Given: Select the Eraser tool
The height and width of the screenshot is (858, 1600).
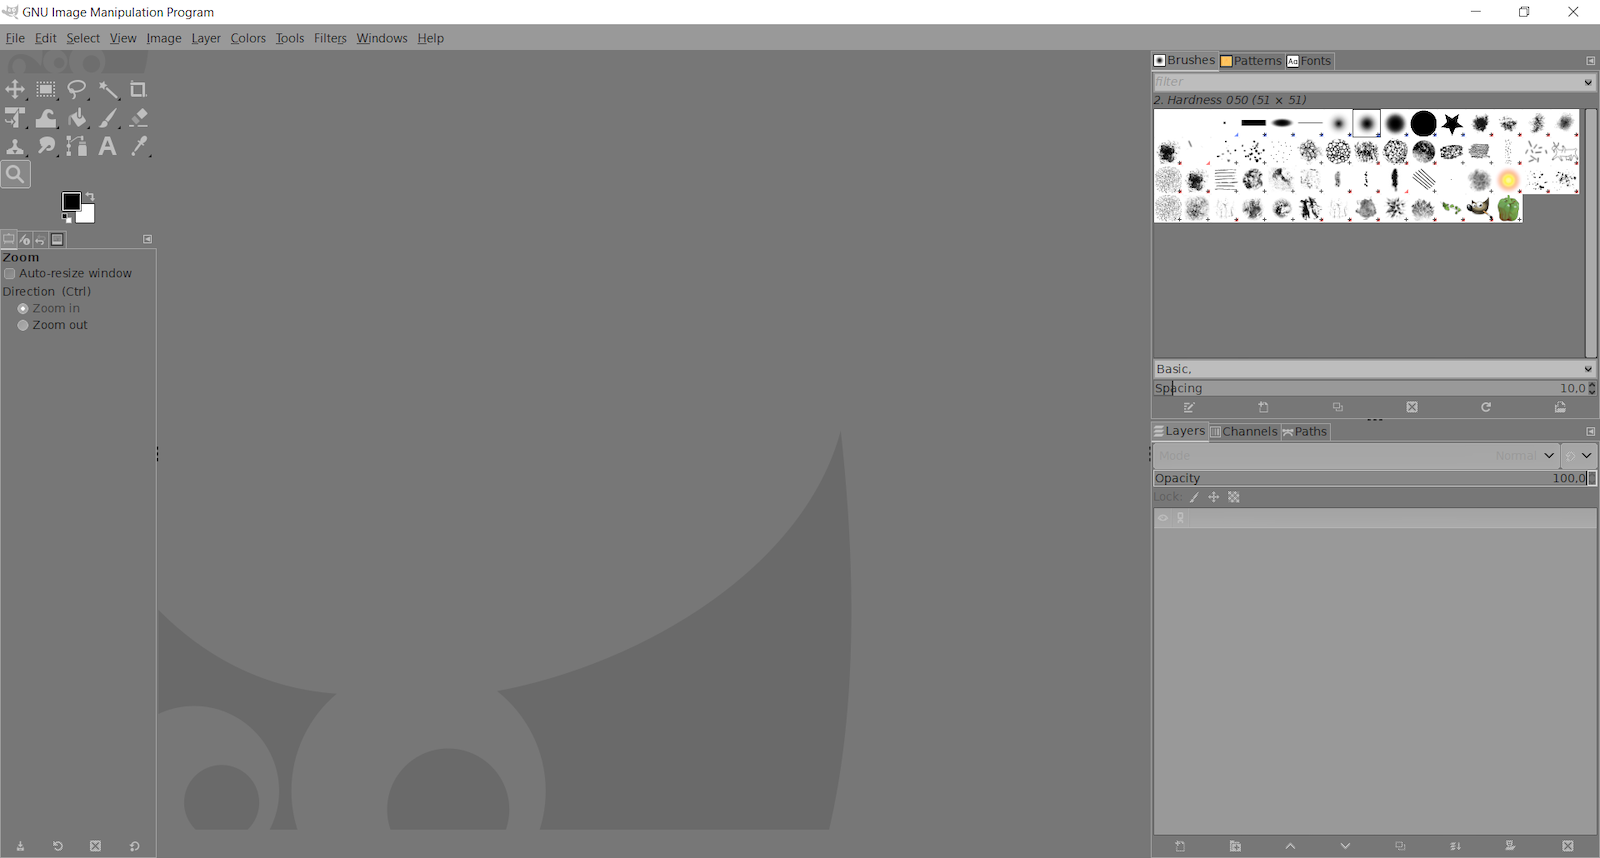Looking at the screenshot, I should tap(138, 118).
